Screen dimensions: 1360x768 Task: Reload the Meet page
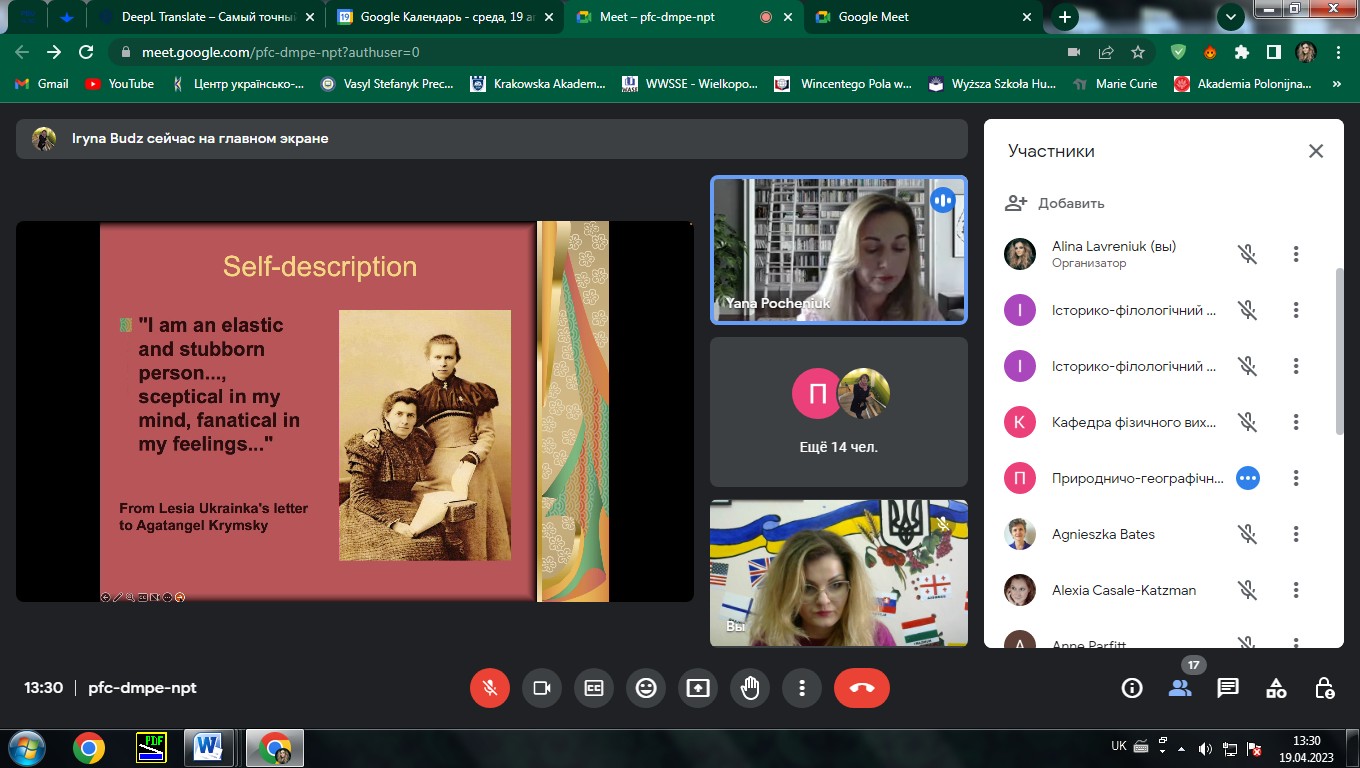[x=86, y=52]
